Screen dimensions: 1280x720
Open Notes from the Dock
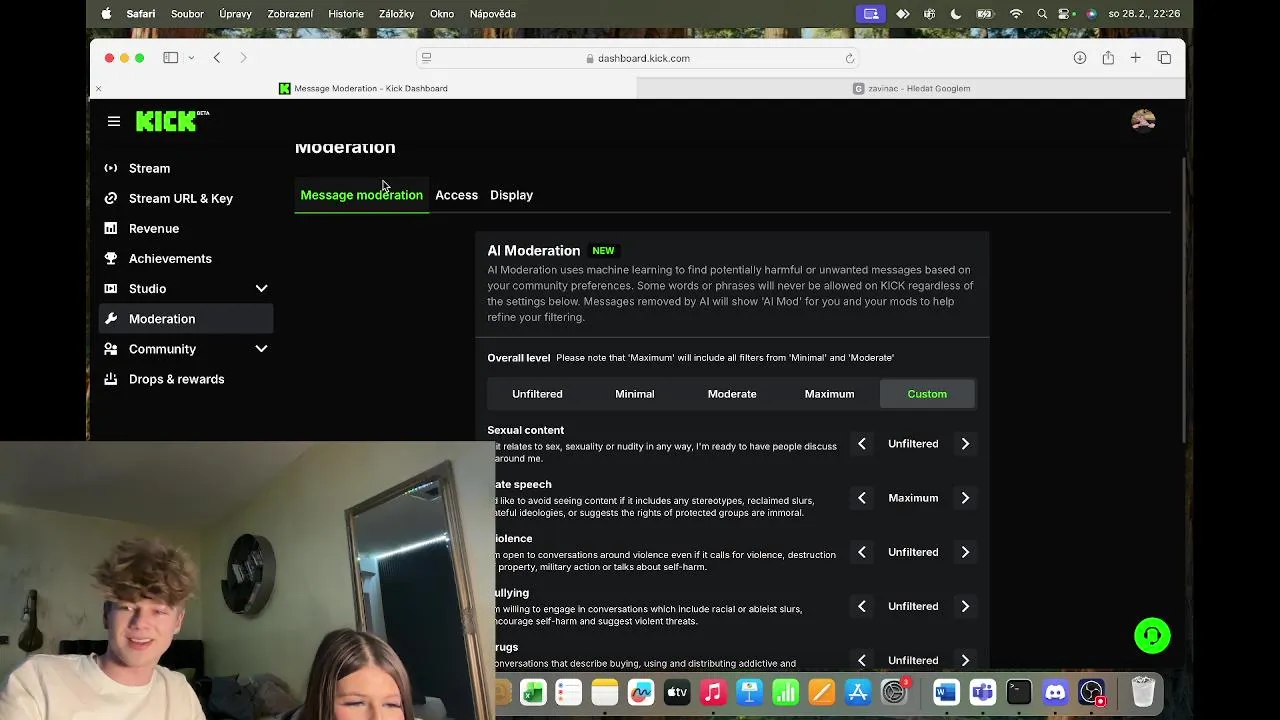(605, 692)
